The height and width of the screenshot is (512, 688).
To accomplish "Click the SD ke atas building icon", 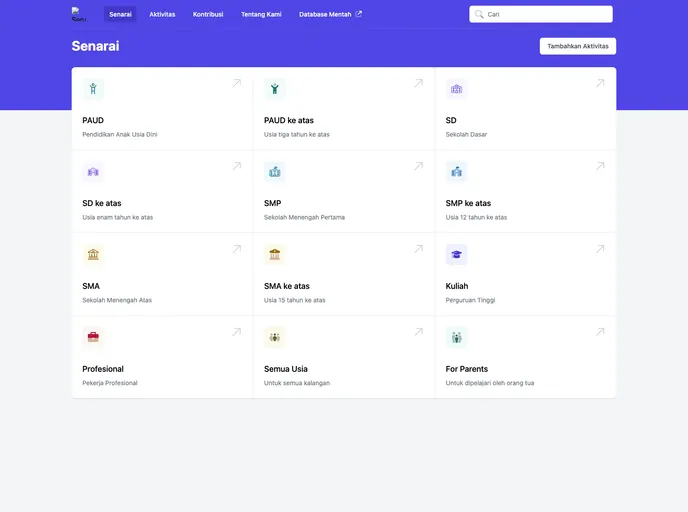I will (x=93, y=172).
